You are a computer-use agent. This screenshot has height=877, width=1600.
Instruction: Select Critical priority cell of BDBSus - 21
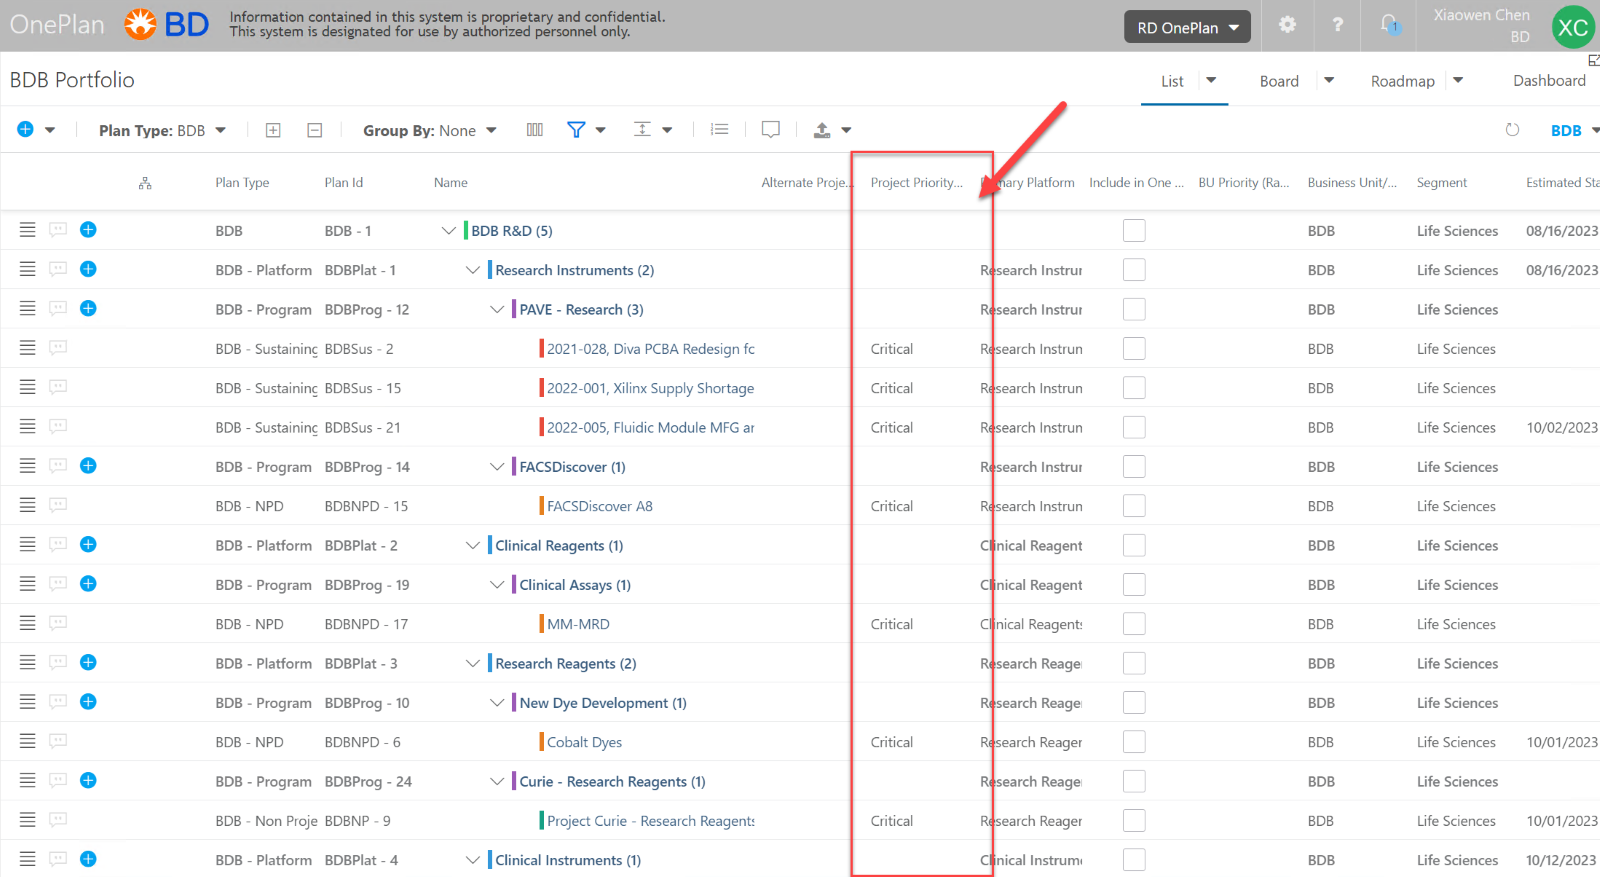click(x=892, y=427)
